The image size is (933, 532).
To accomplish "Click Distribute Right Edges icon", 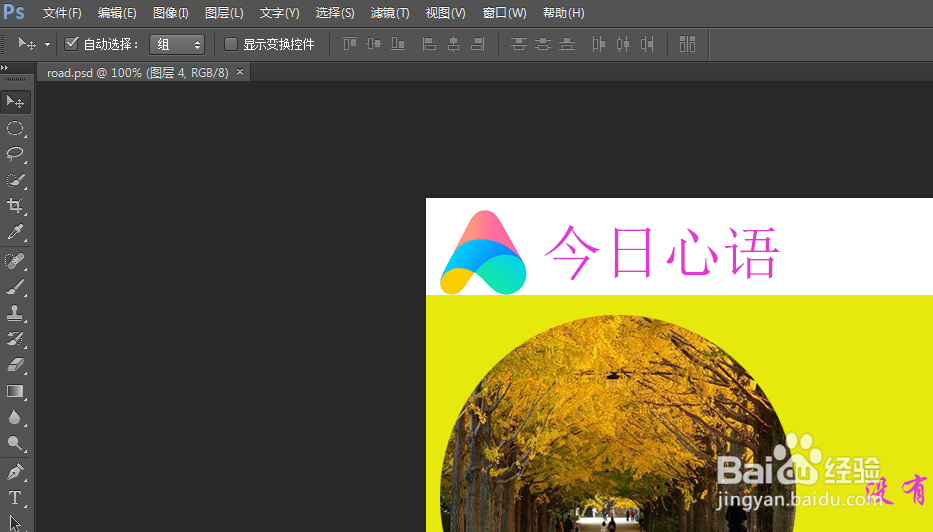I will point(647,44).
